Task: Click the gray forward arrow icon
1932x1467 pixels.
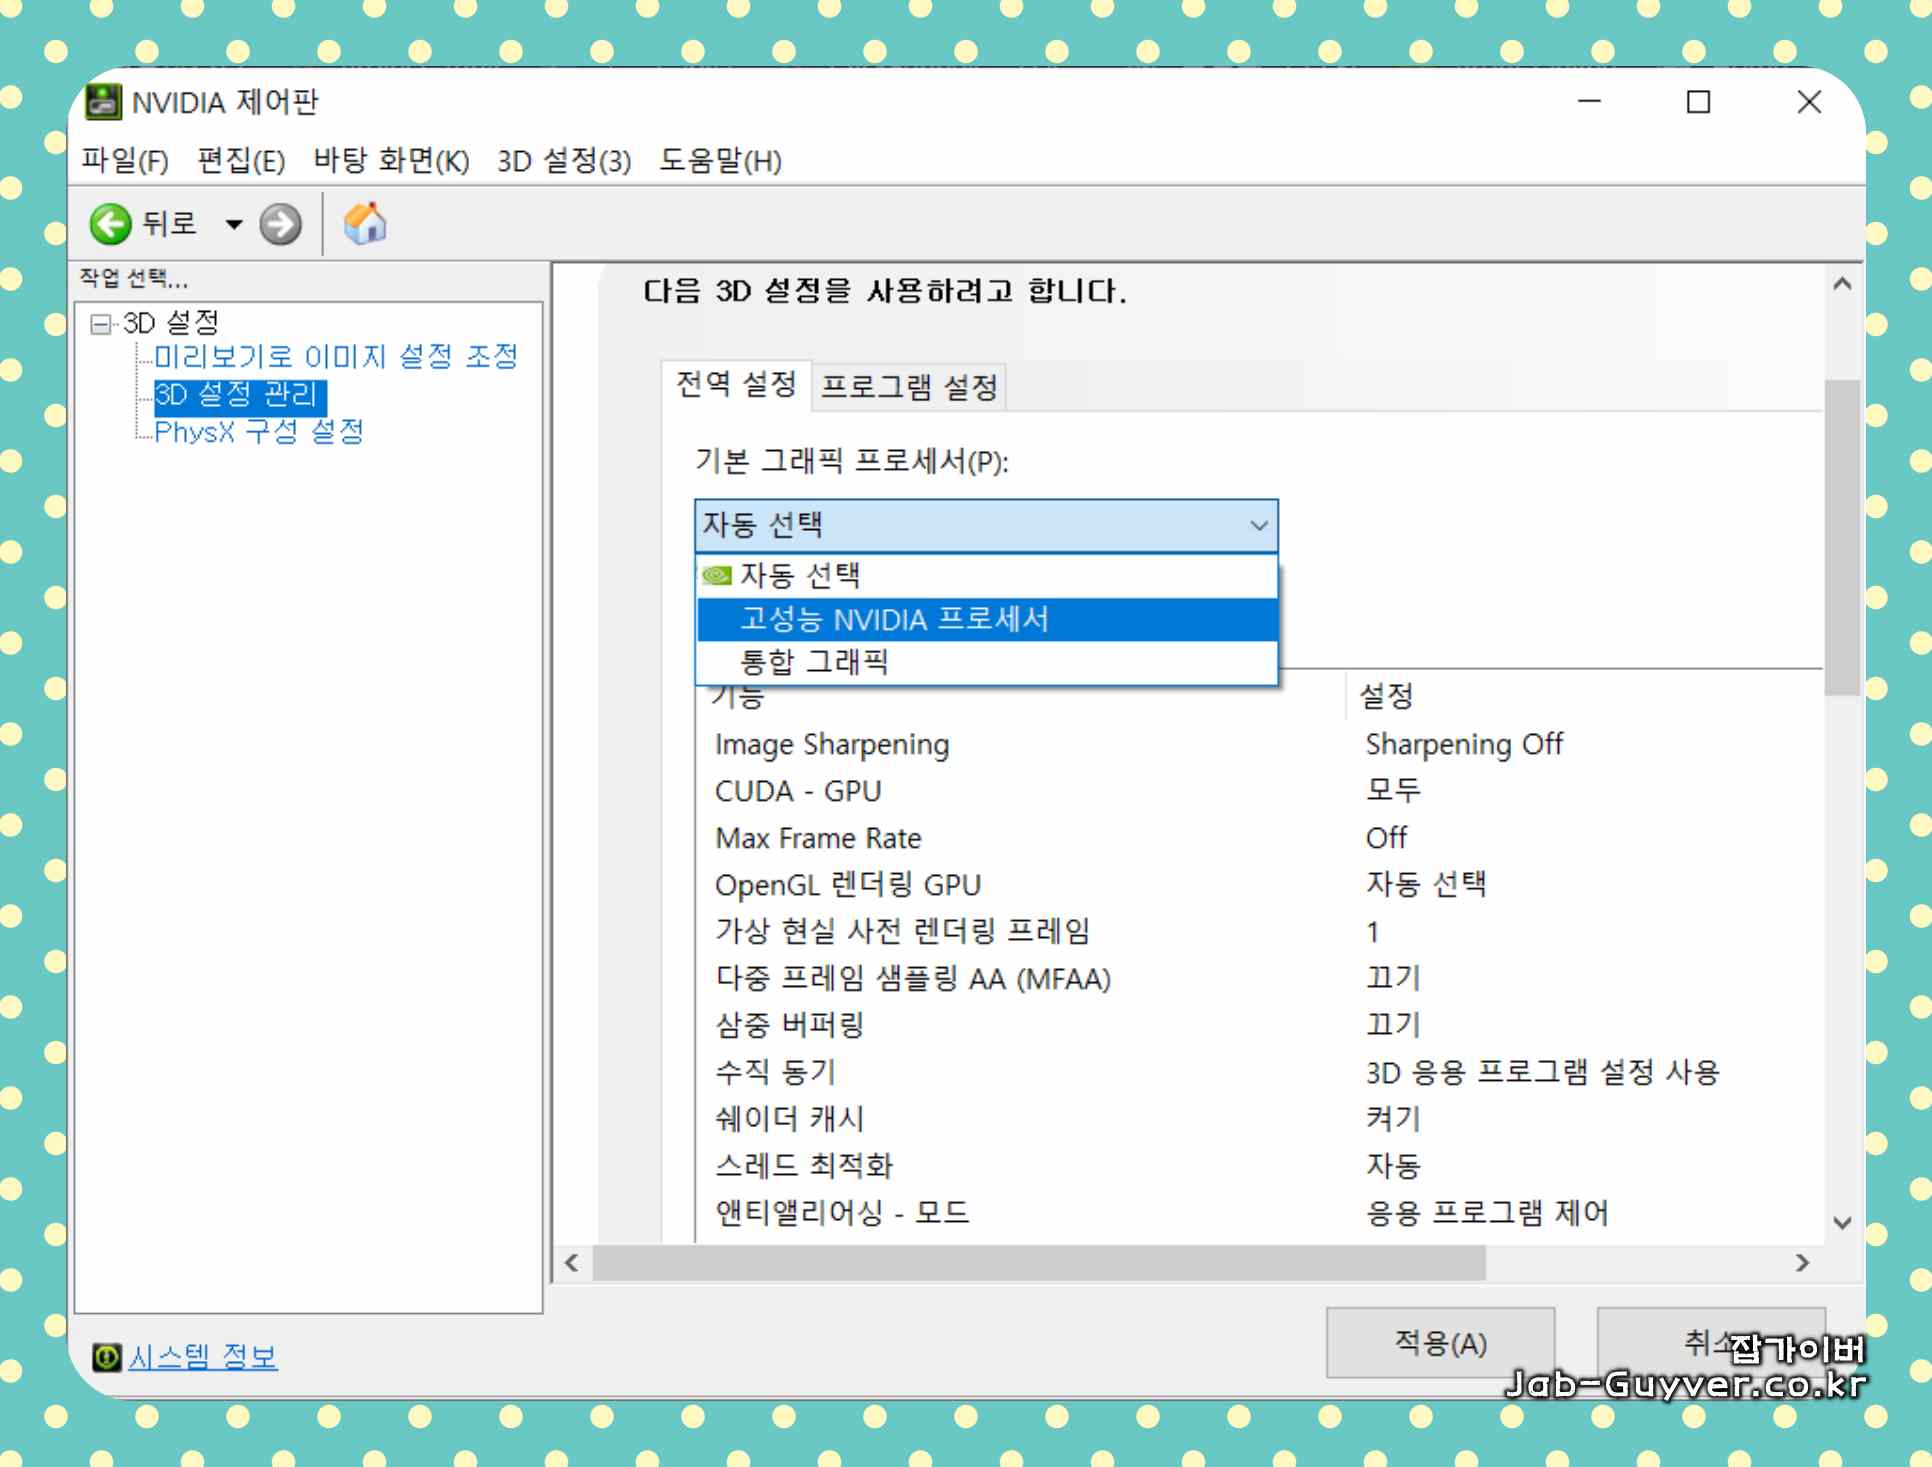Action: (x=280, y=224)
